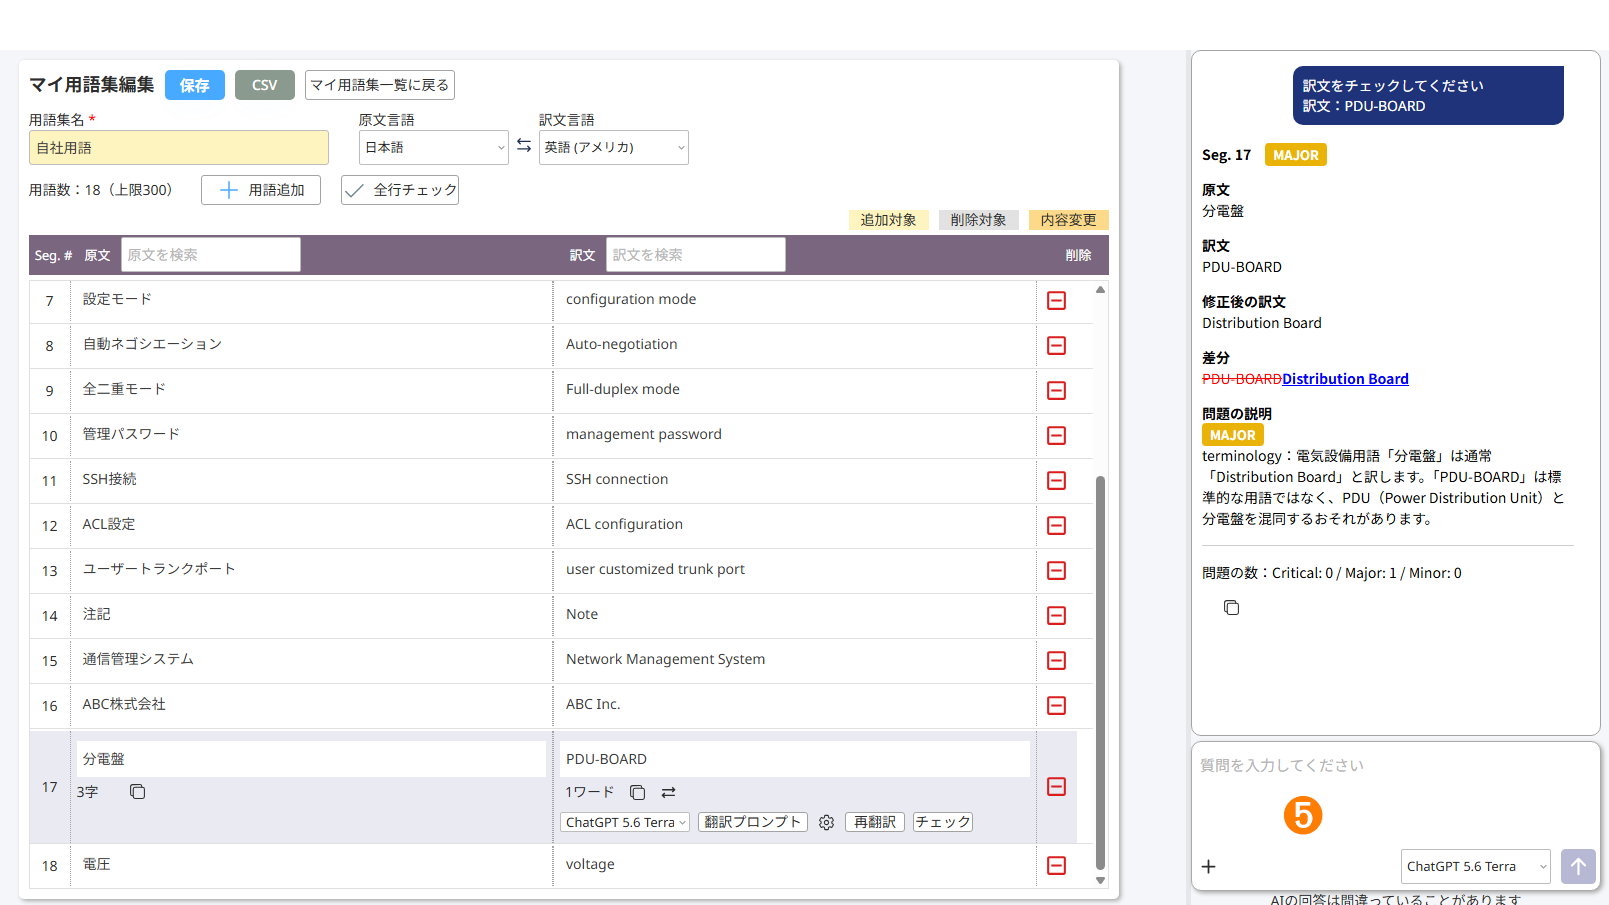This screenshot has height=905, width=1609.
Task: Delete the ACL configuration row
Action: pyautogui.click(x=1056, y=525)
